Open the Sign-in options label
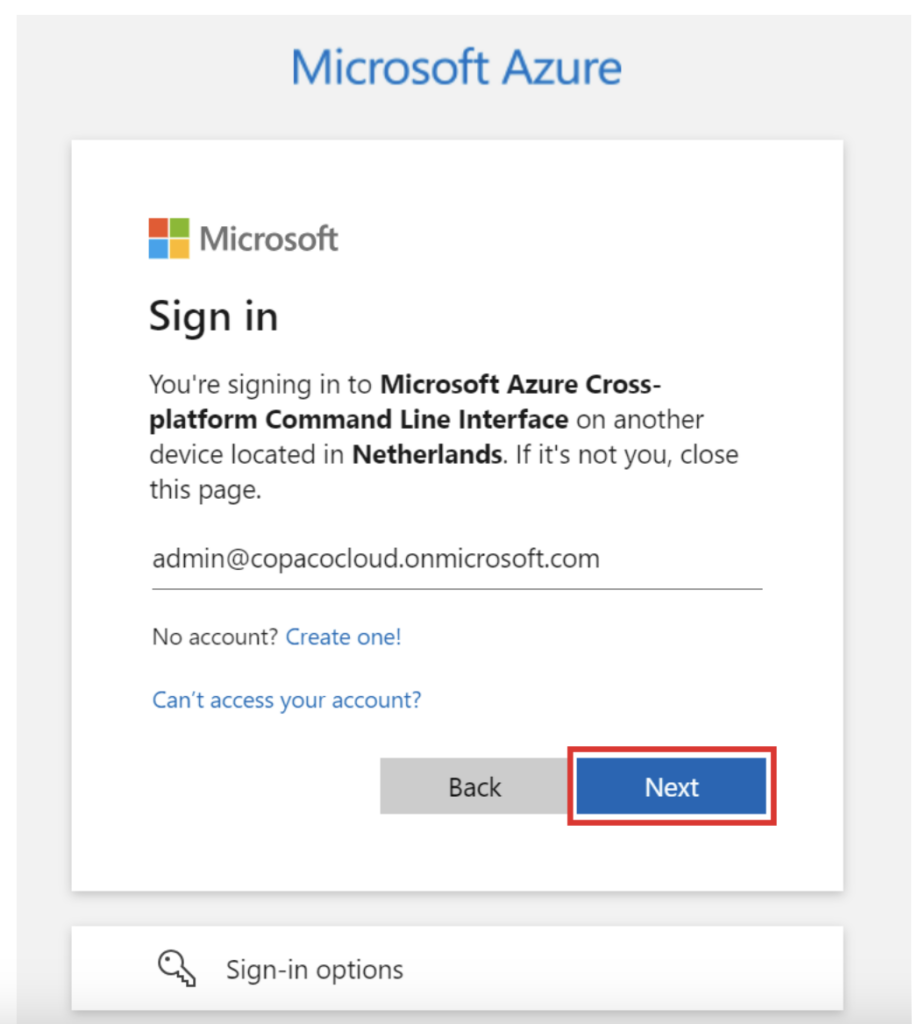The image size is (912, 1024). 314,969
